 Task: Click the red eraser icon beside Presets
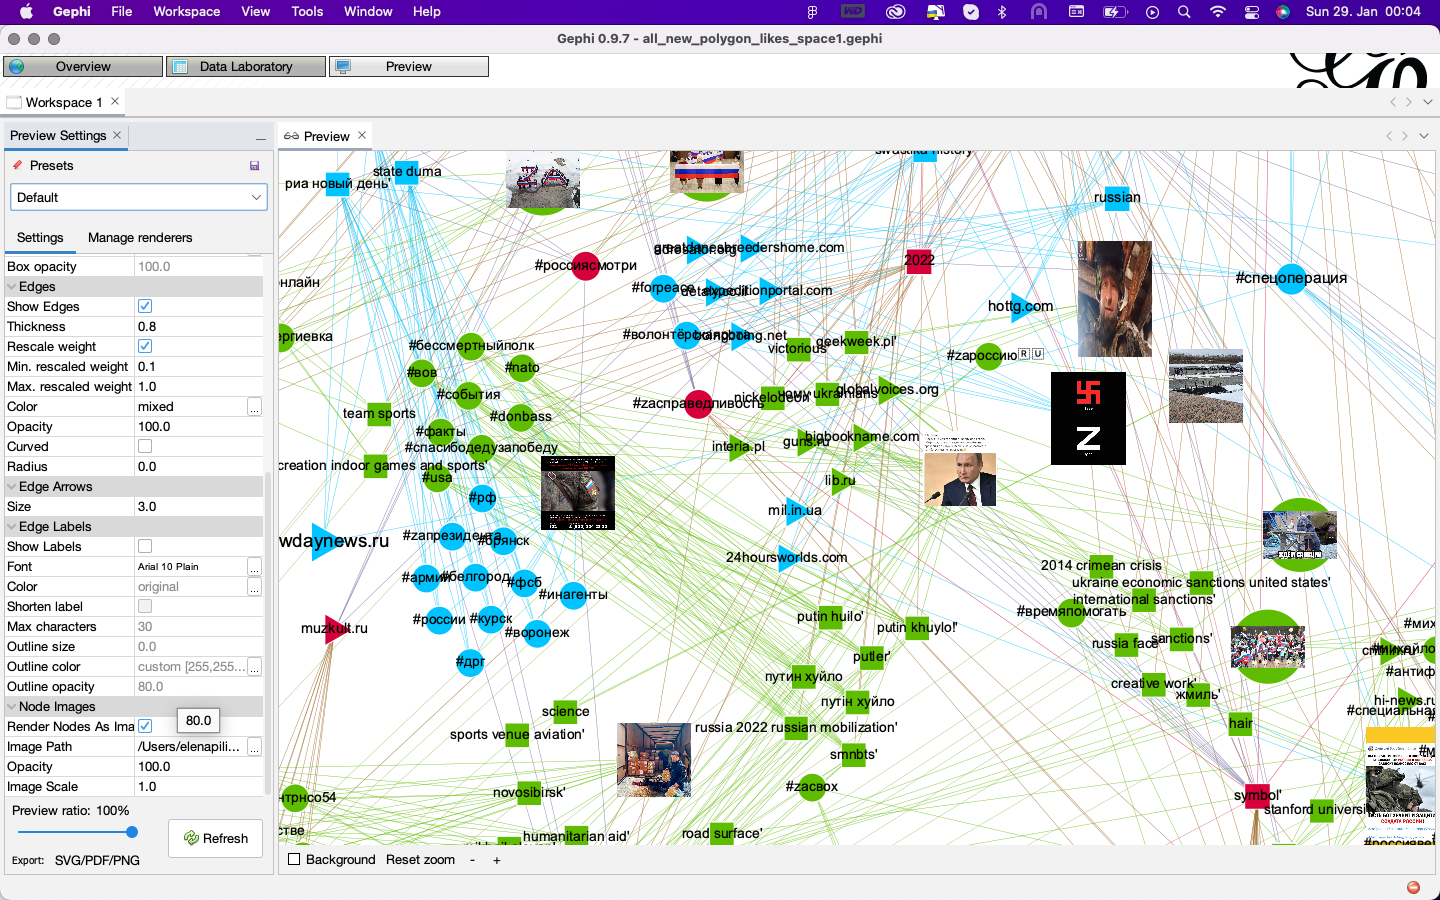[17, 165]
